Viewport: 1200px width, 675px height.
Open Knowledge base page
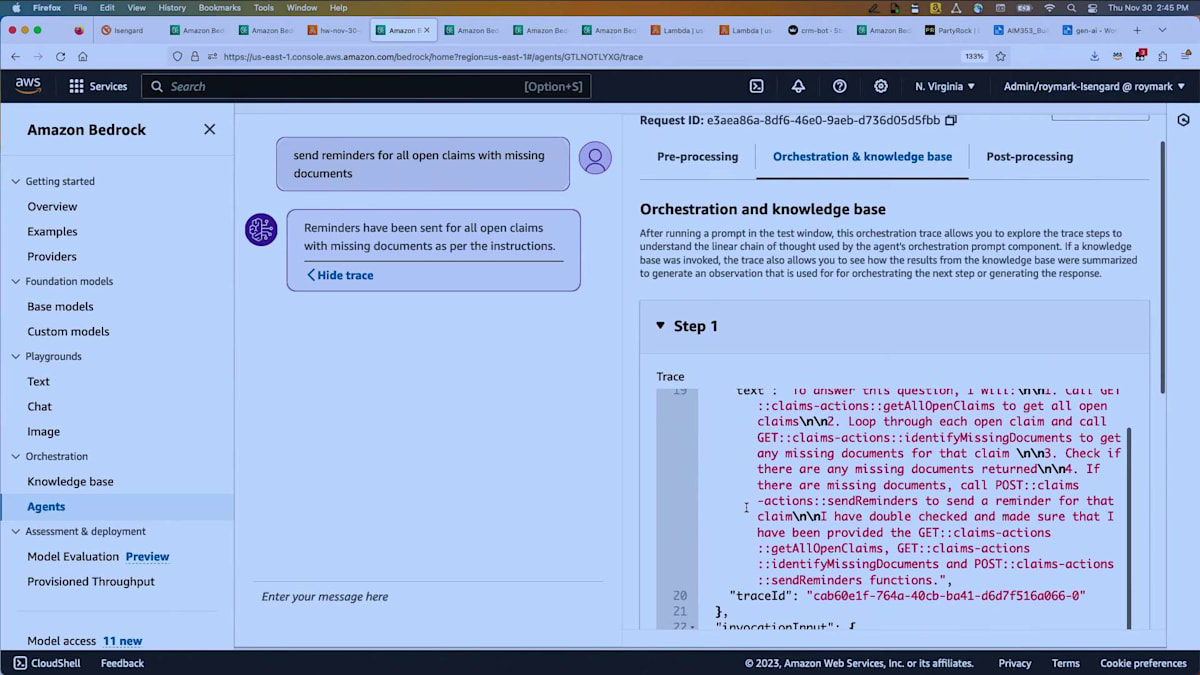tap(70, 481)
